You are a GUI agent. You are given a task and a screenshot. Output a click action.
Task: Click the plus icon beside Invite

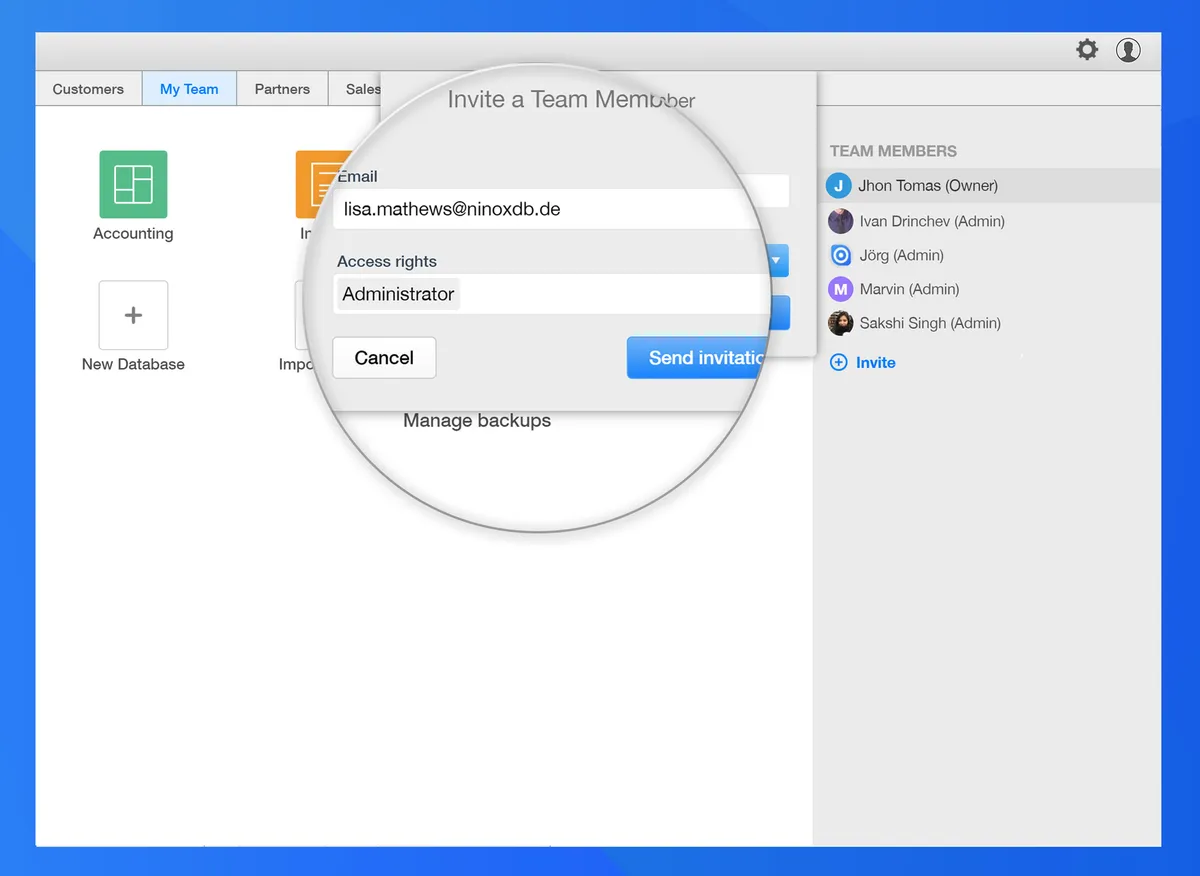click(x=839, y=362)
